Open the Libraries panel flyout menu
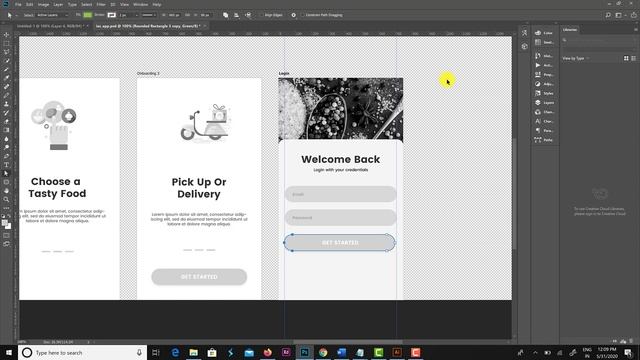The image size is (640, 360). click(x=635, y=29)
